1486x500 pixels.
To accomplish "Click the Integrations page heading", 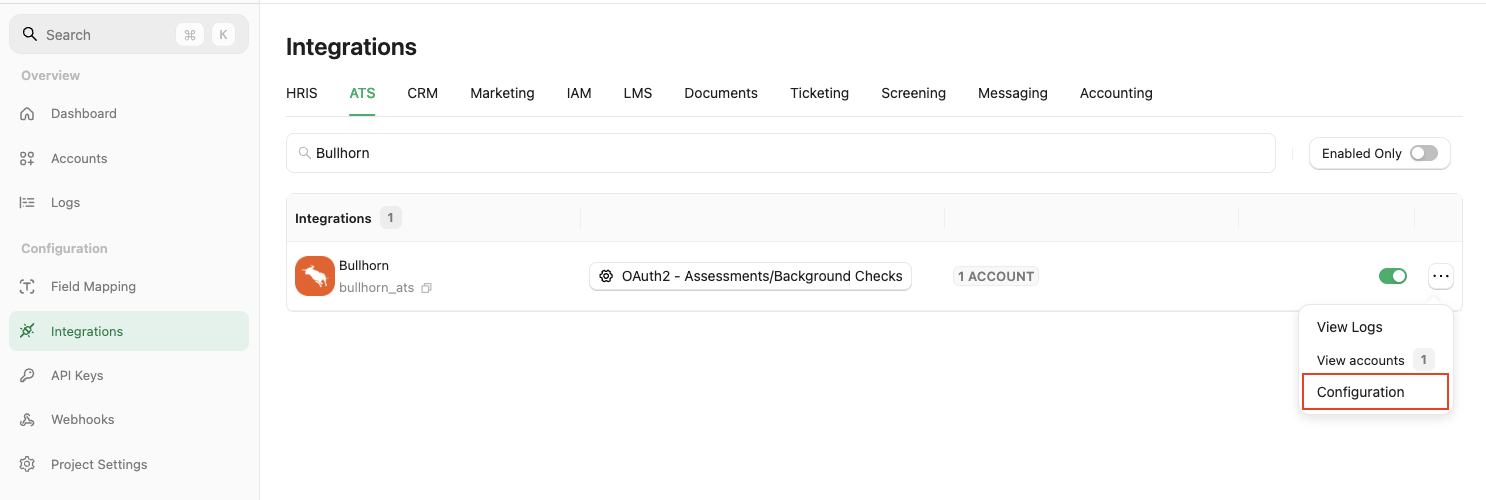I will (x=351, y=47).
